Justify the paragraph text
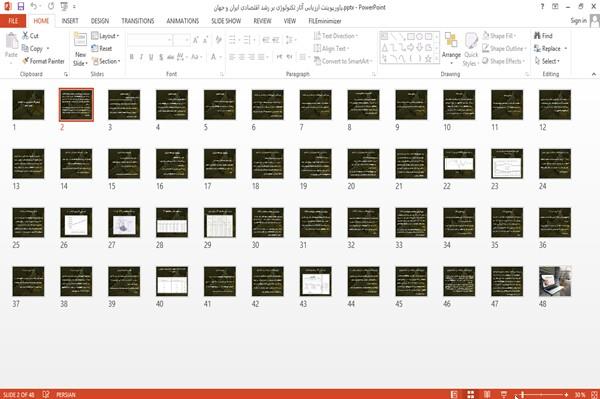Viewport: 600px width, 399px height. pos(261,57)
